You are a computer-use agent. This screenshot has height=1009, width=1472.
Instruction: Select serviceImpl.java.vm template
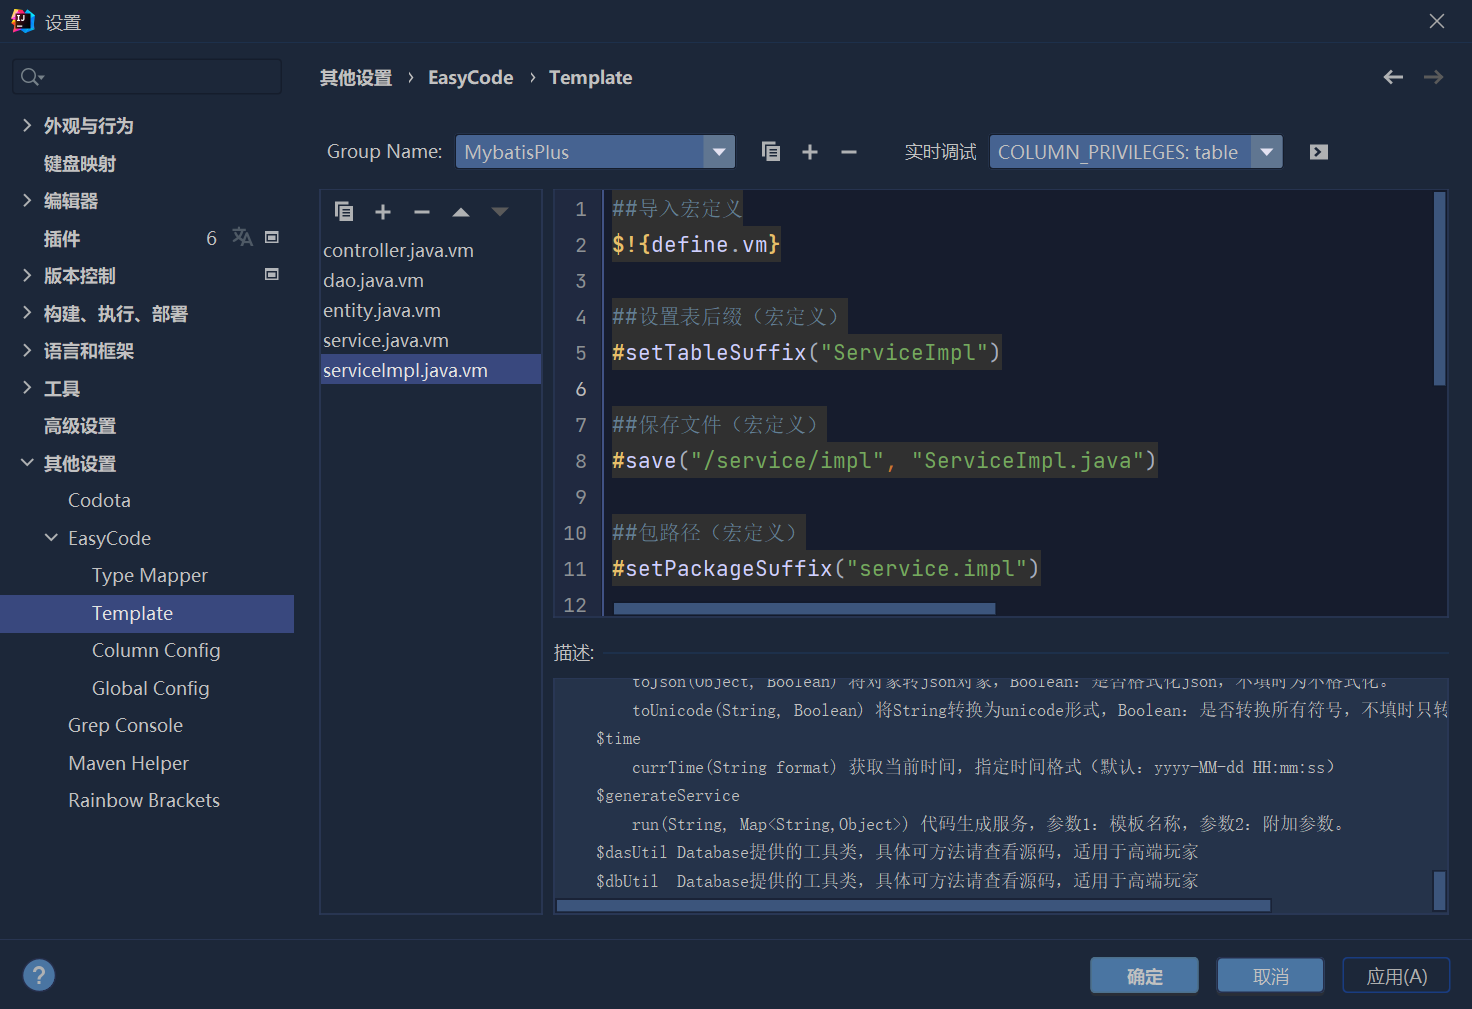431,370
